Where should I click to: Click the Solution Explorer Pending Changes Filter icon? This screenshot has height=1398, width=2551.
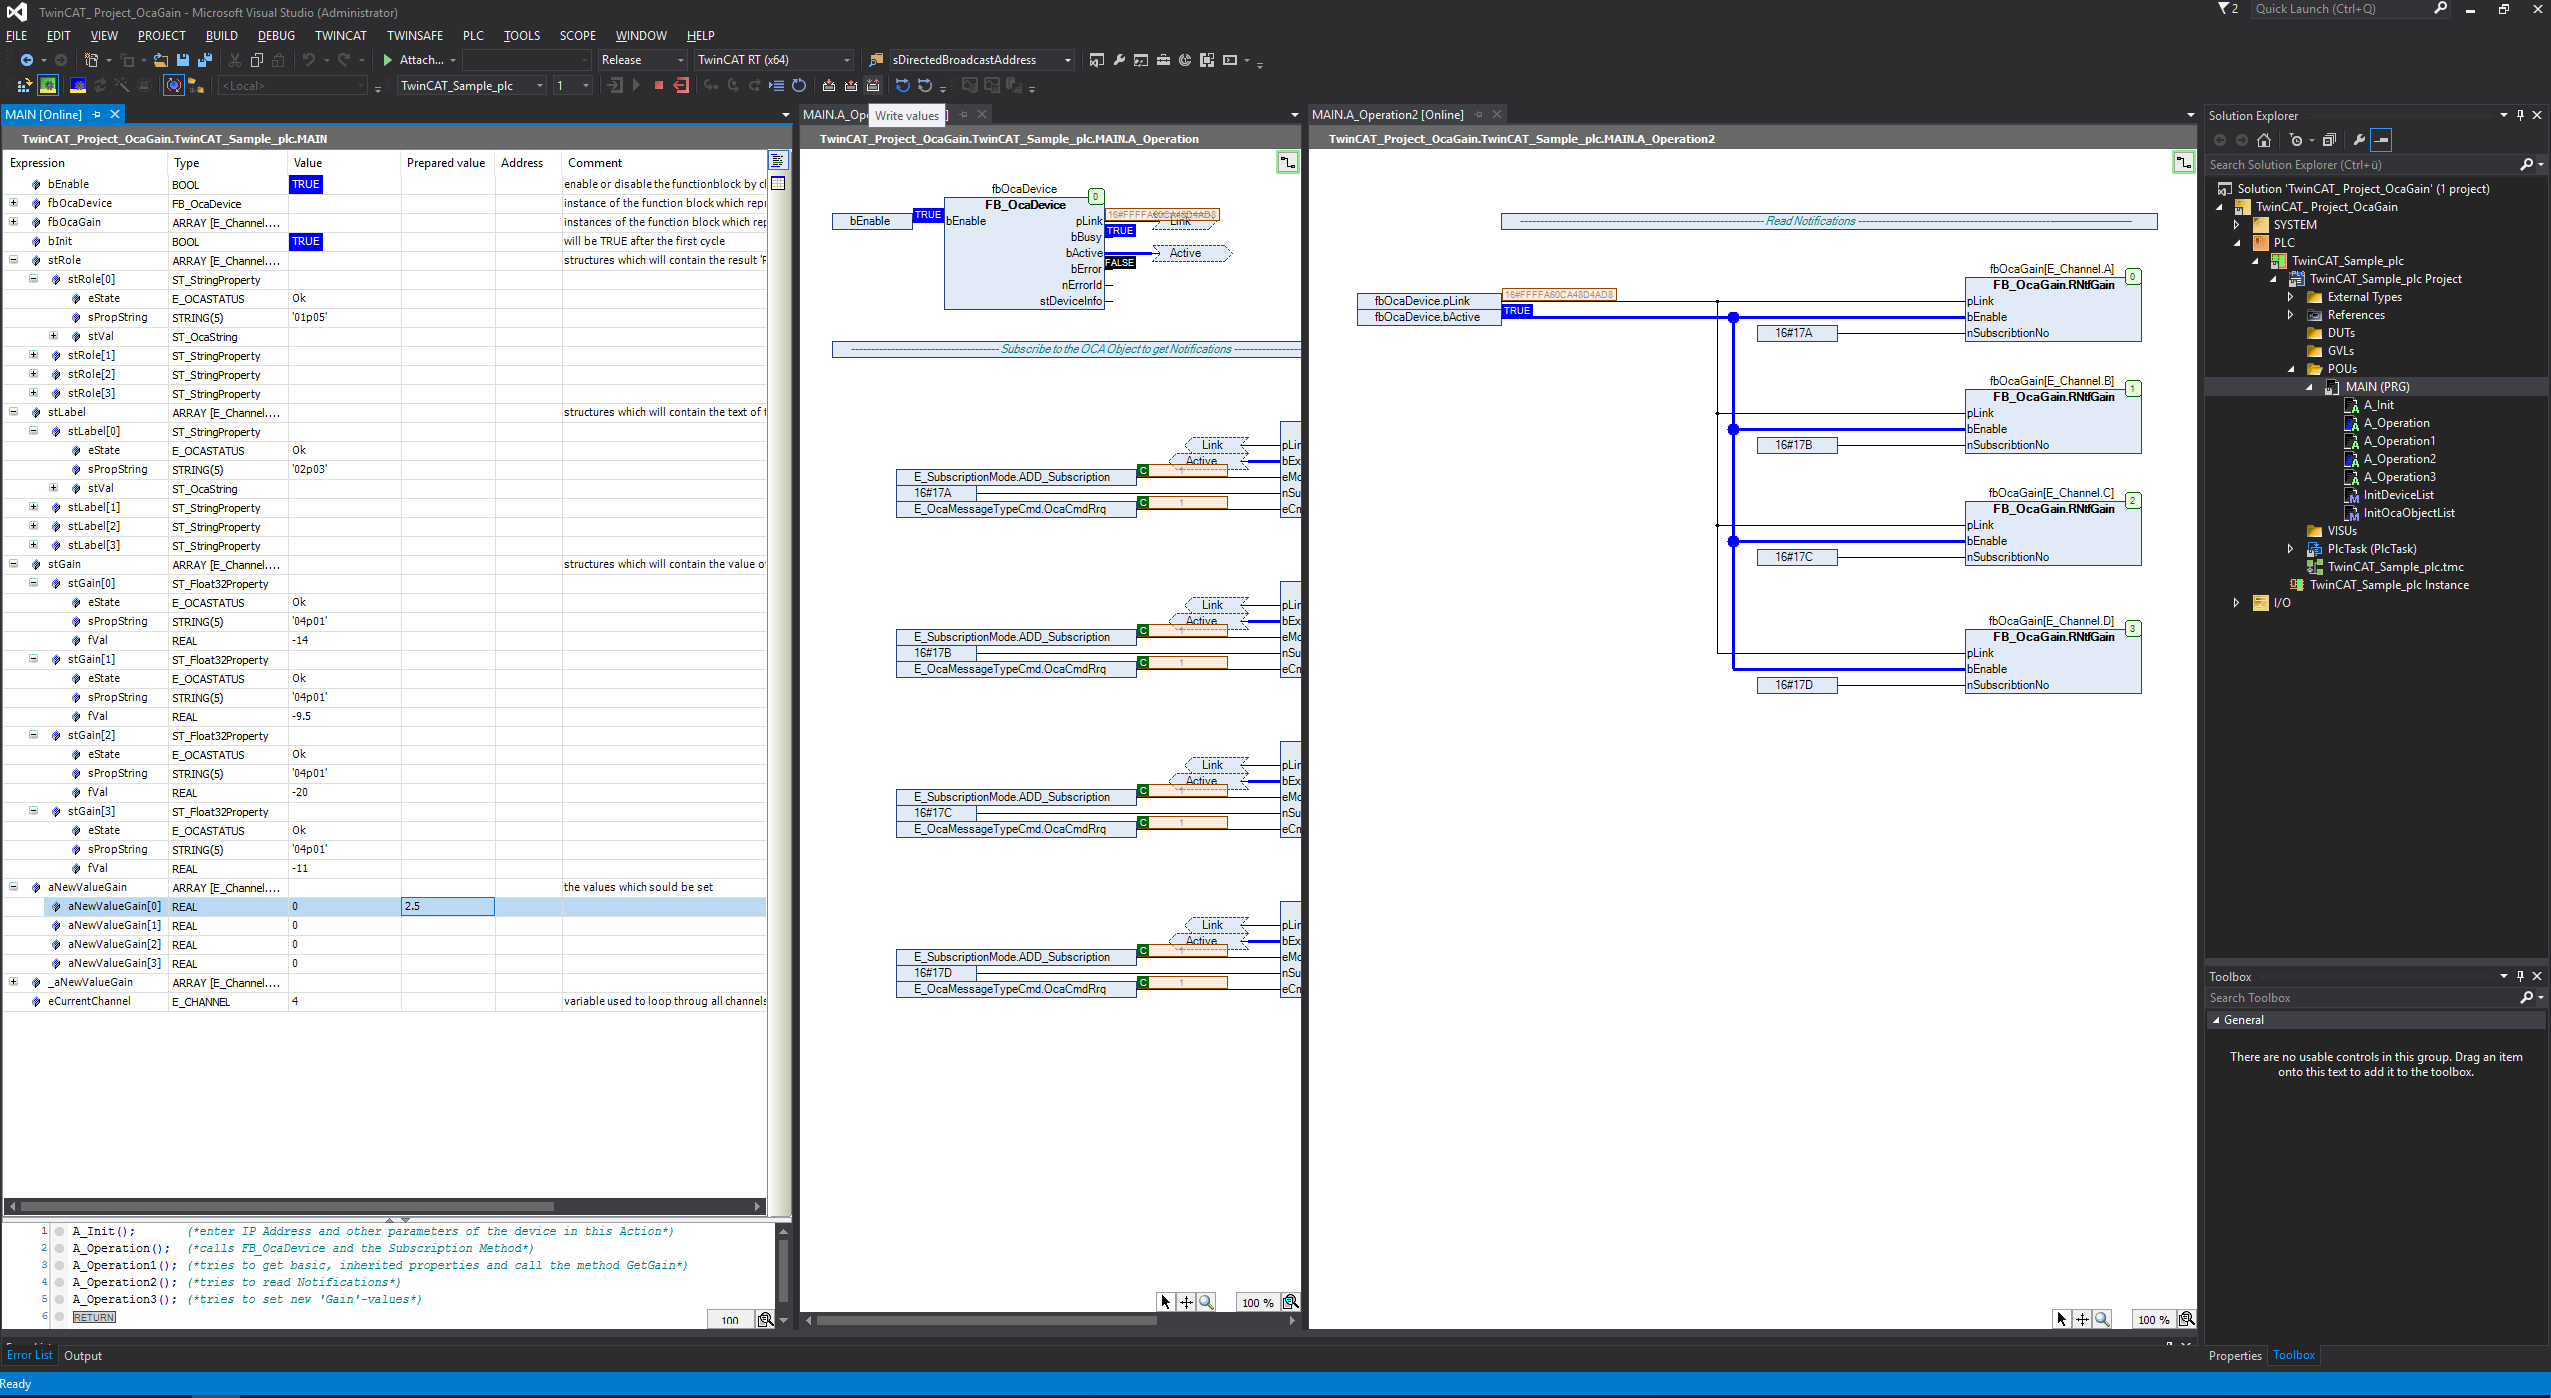click(2296, 140)
